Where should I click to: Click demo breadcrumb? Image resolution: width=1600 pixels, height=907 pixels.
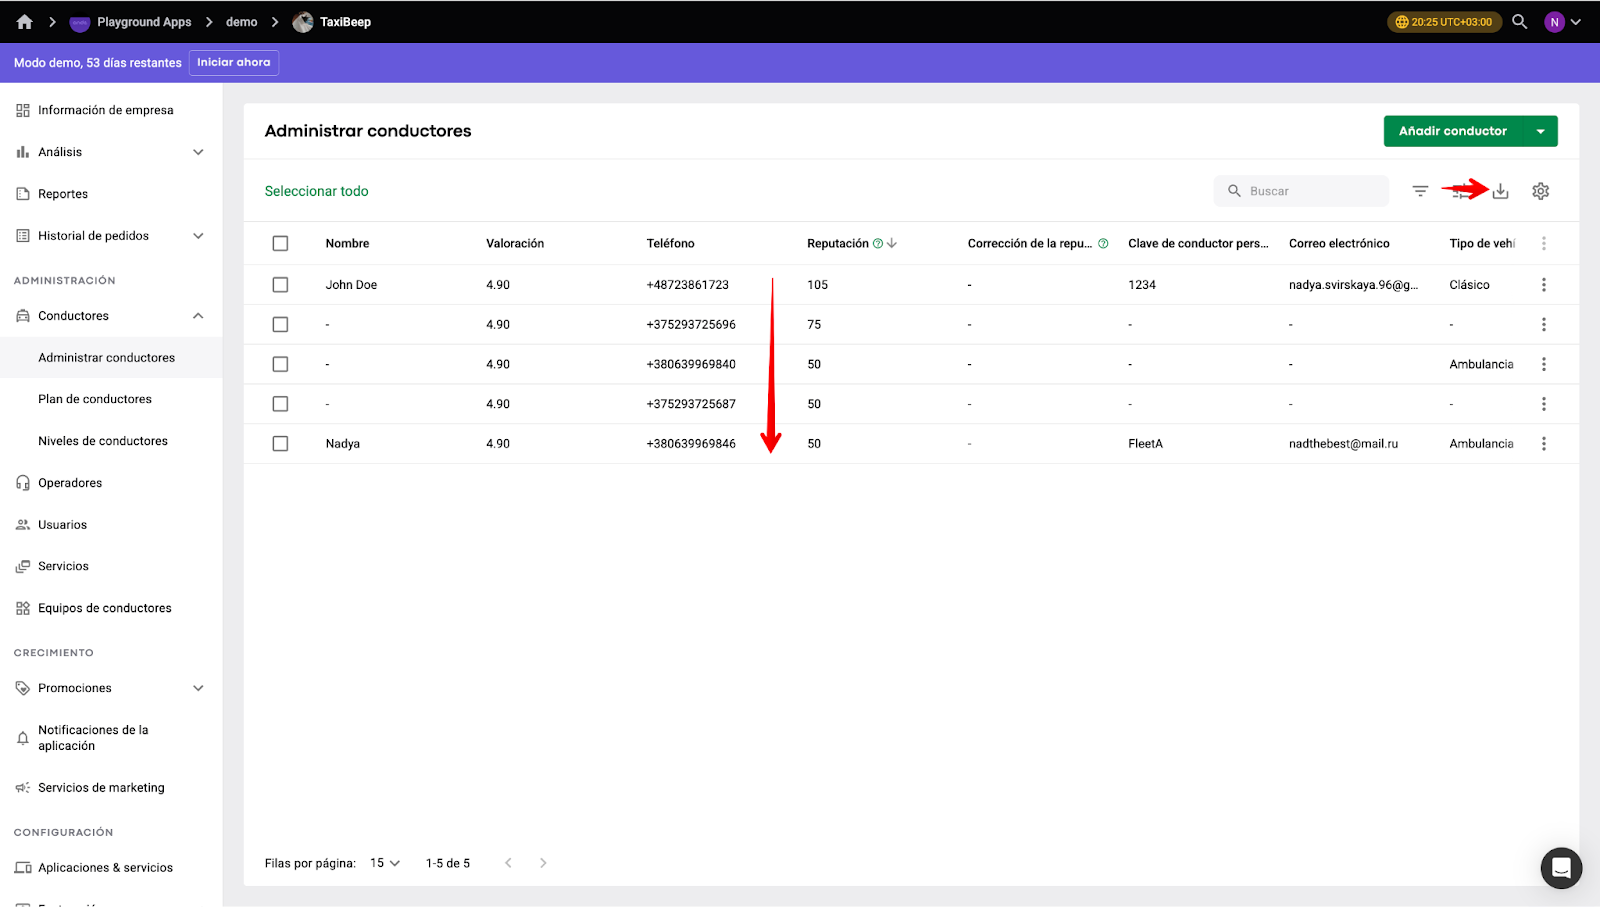(x=241, y=22)
